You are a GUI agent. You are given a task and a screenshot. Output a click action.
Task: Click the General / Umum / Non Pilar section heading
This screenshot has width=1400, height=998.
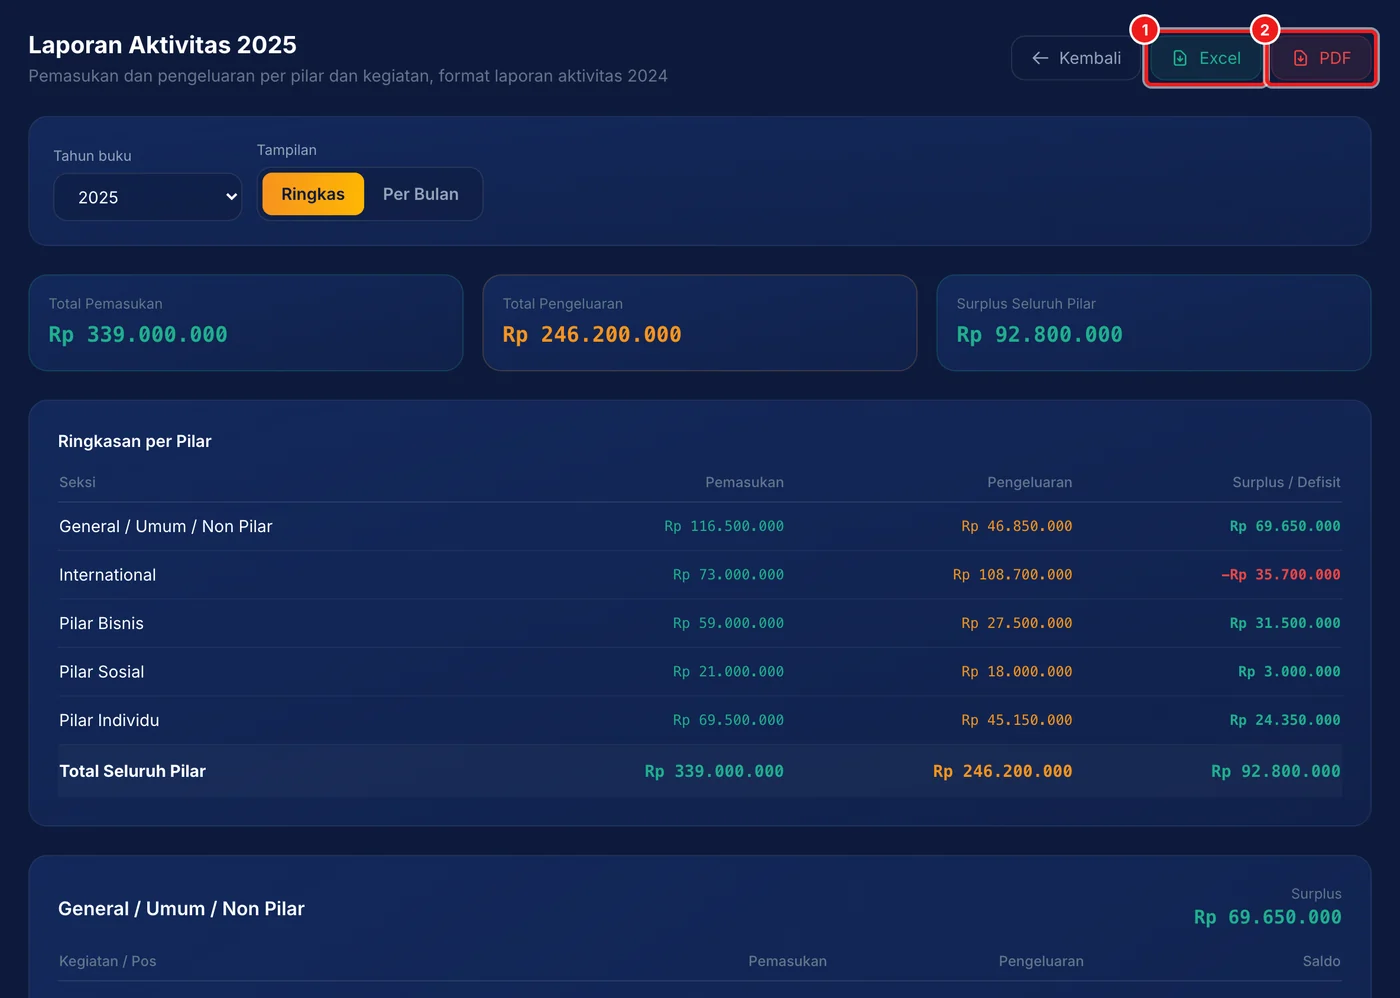point(181,909)
